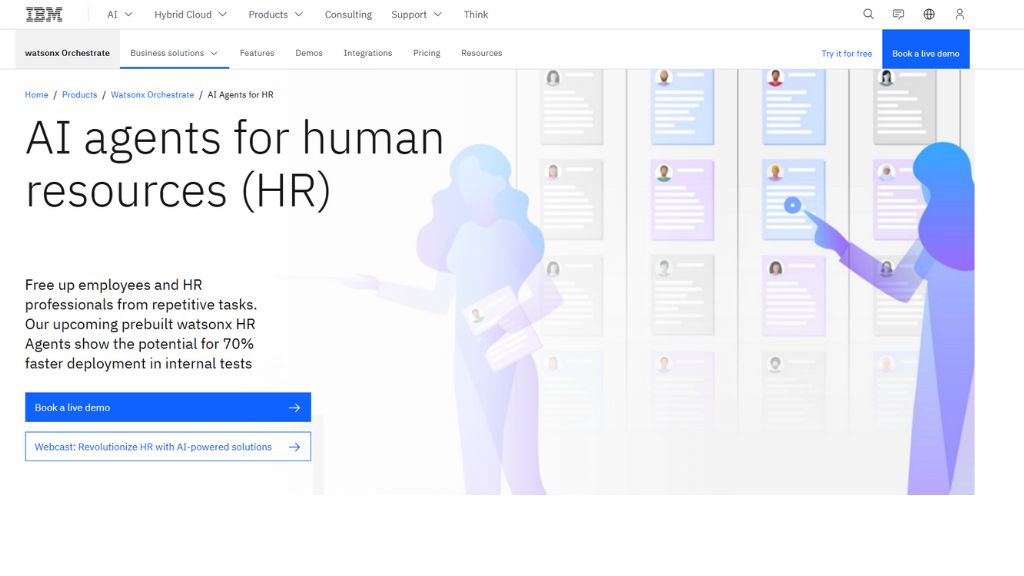1024x576 pixels.
Task: Open the globe region selector icon
Action: (929, 14)
